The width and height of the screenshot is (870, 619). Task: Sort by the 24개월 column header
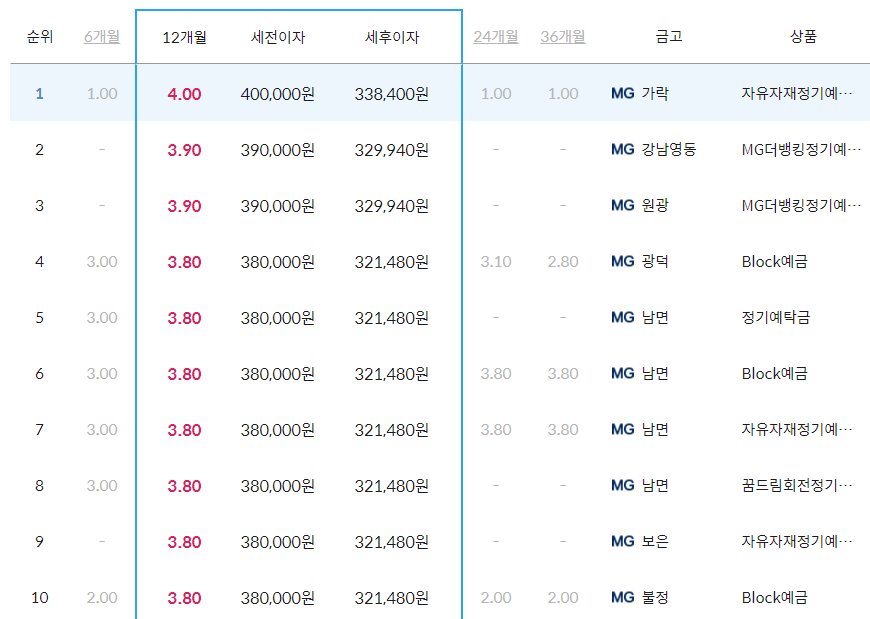point(496,37)
